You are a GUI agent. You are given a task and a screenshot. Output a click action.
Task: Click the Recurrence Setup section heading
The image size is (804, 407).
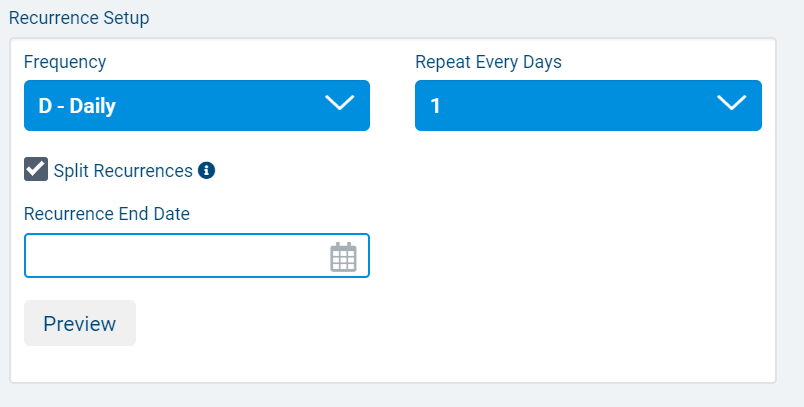coord(78,18)
